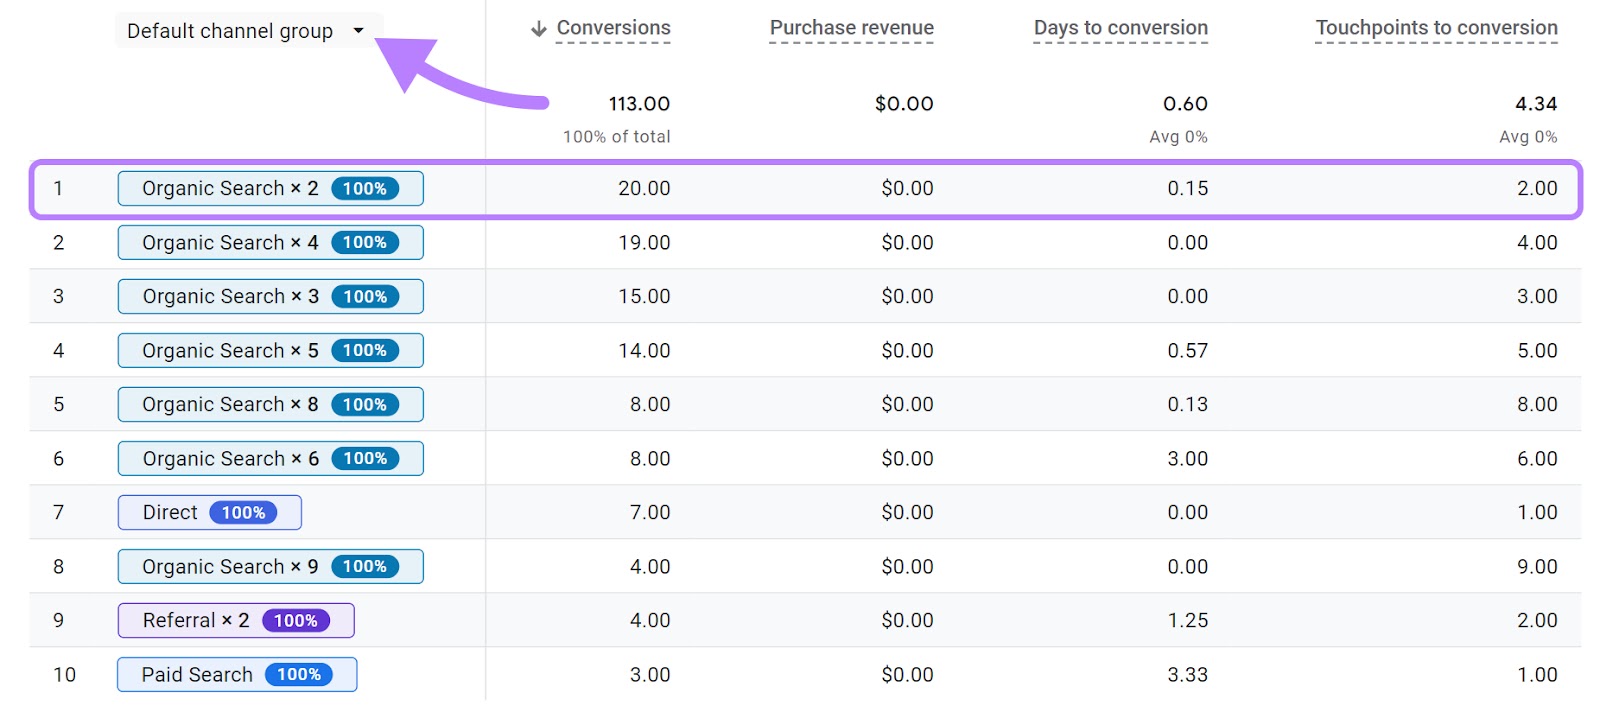Image resolution: width=1600 pixels, height=725 pixels.
Task: Select the Organic Search × 2 path chip
Action: pos(229,188)
